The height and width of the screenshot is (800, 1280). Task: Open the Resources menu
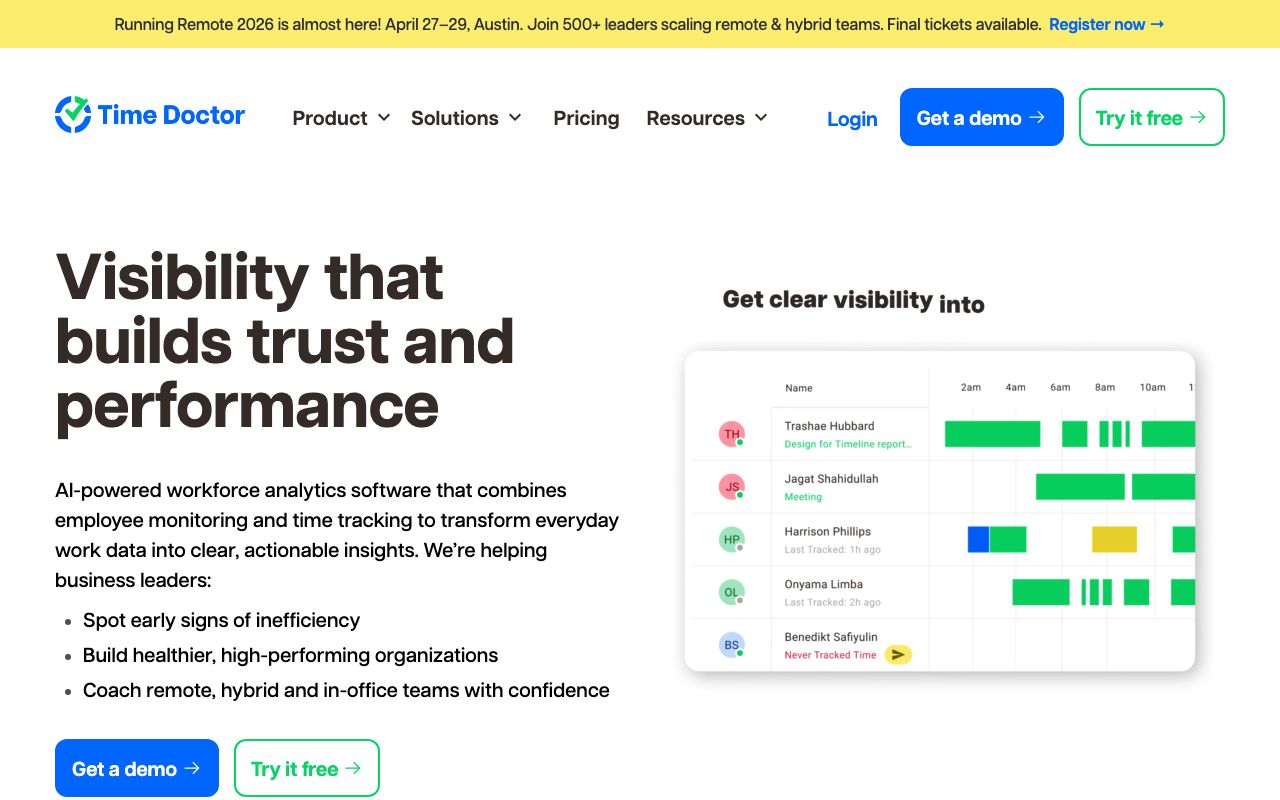coord(695,118)
